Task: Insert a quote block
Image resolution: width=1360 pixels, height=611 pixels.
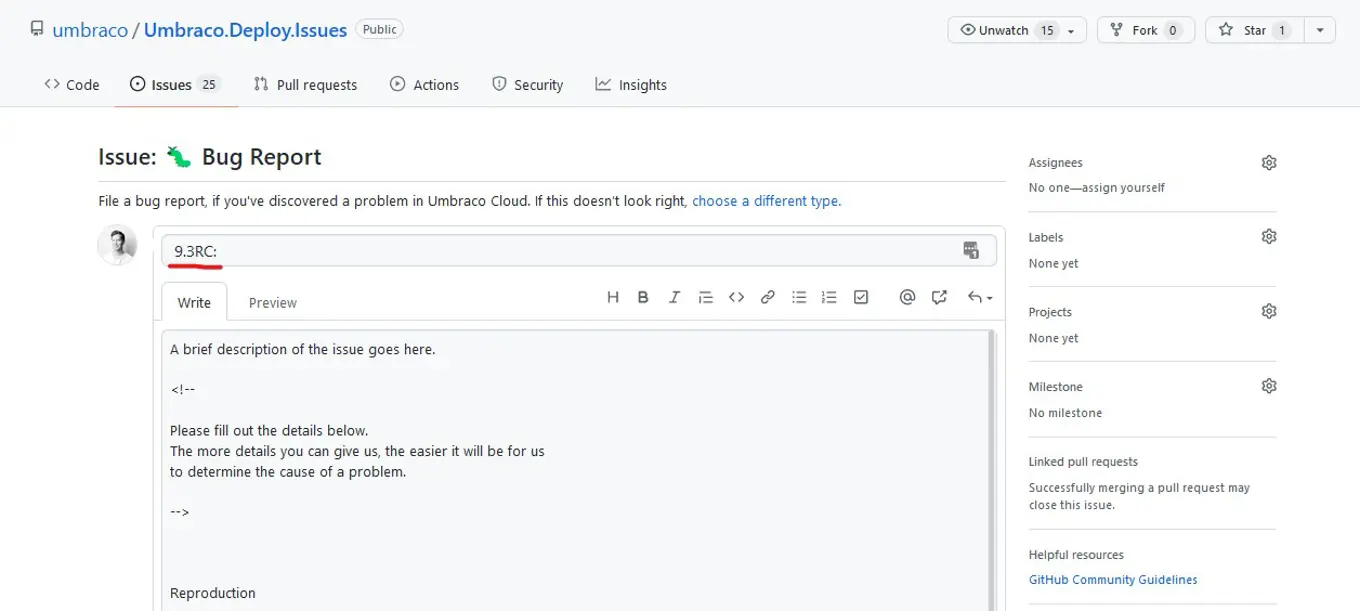Action: tap(705, 296)
